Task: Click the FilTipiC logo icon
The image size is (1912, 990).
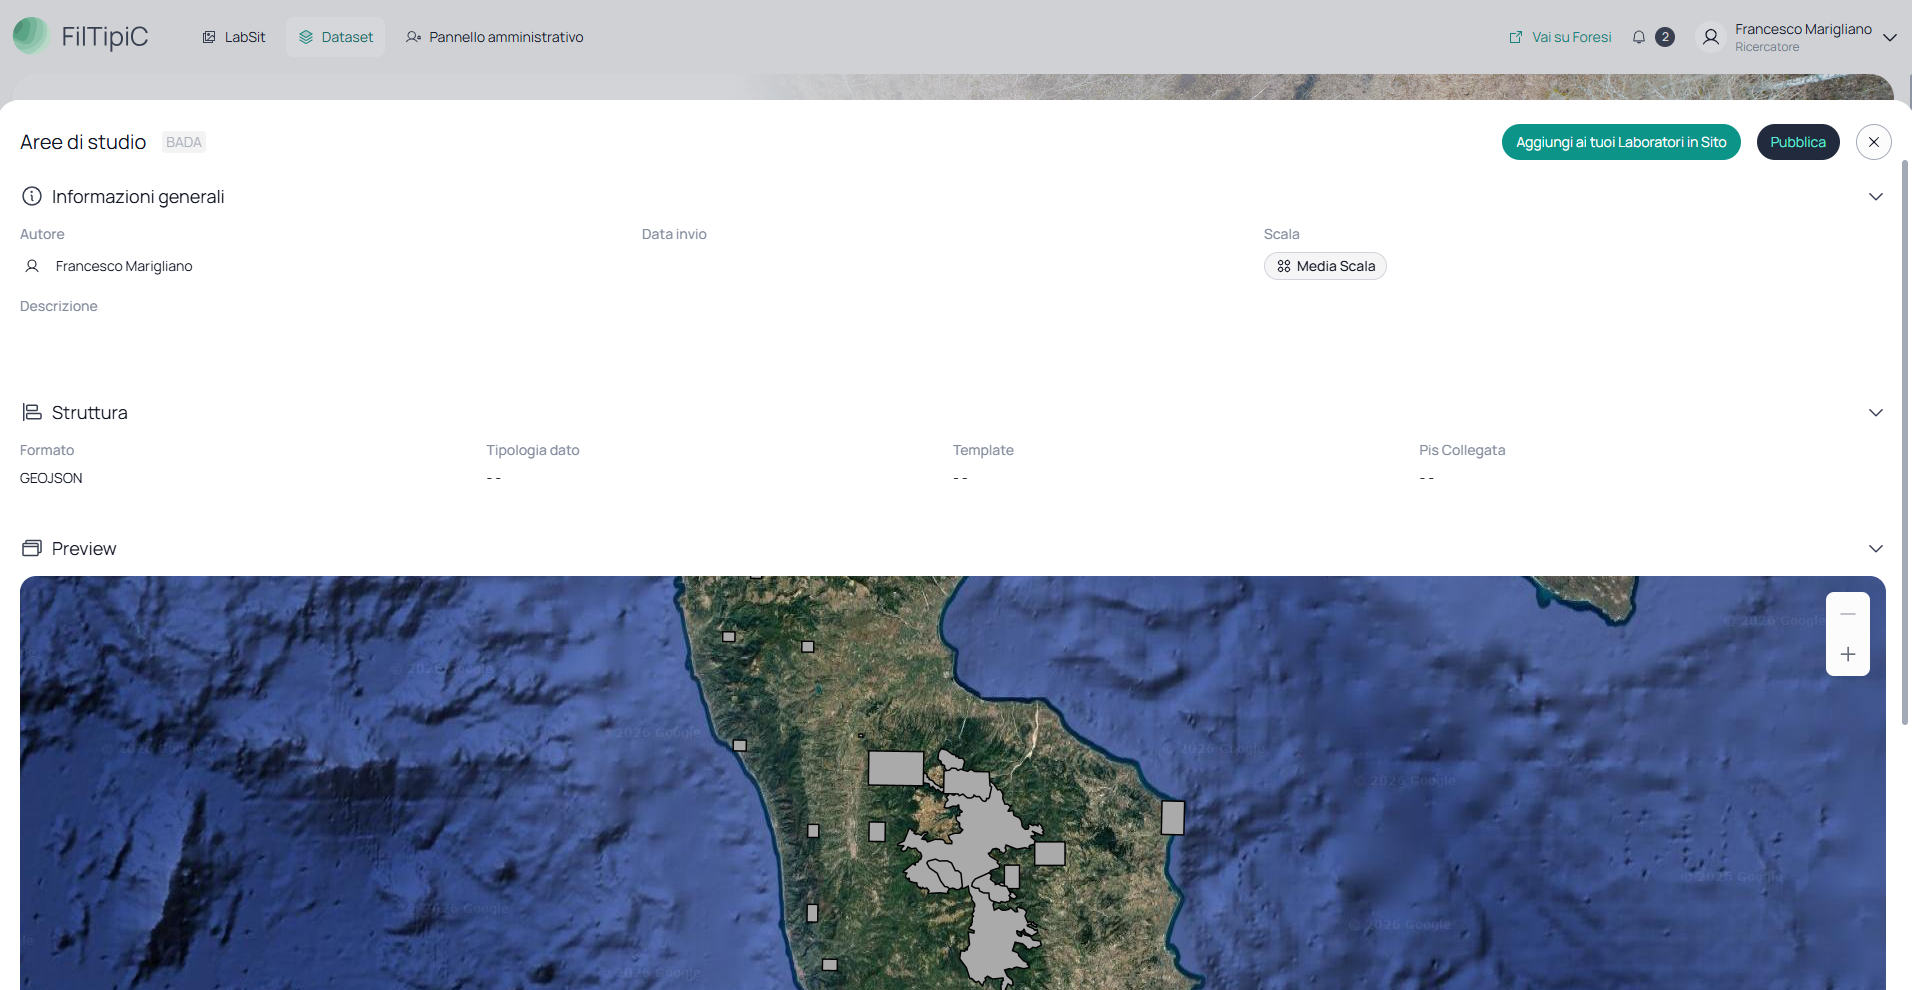Action: pos(30,36)
